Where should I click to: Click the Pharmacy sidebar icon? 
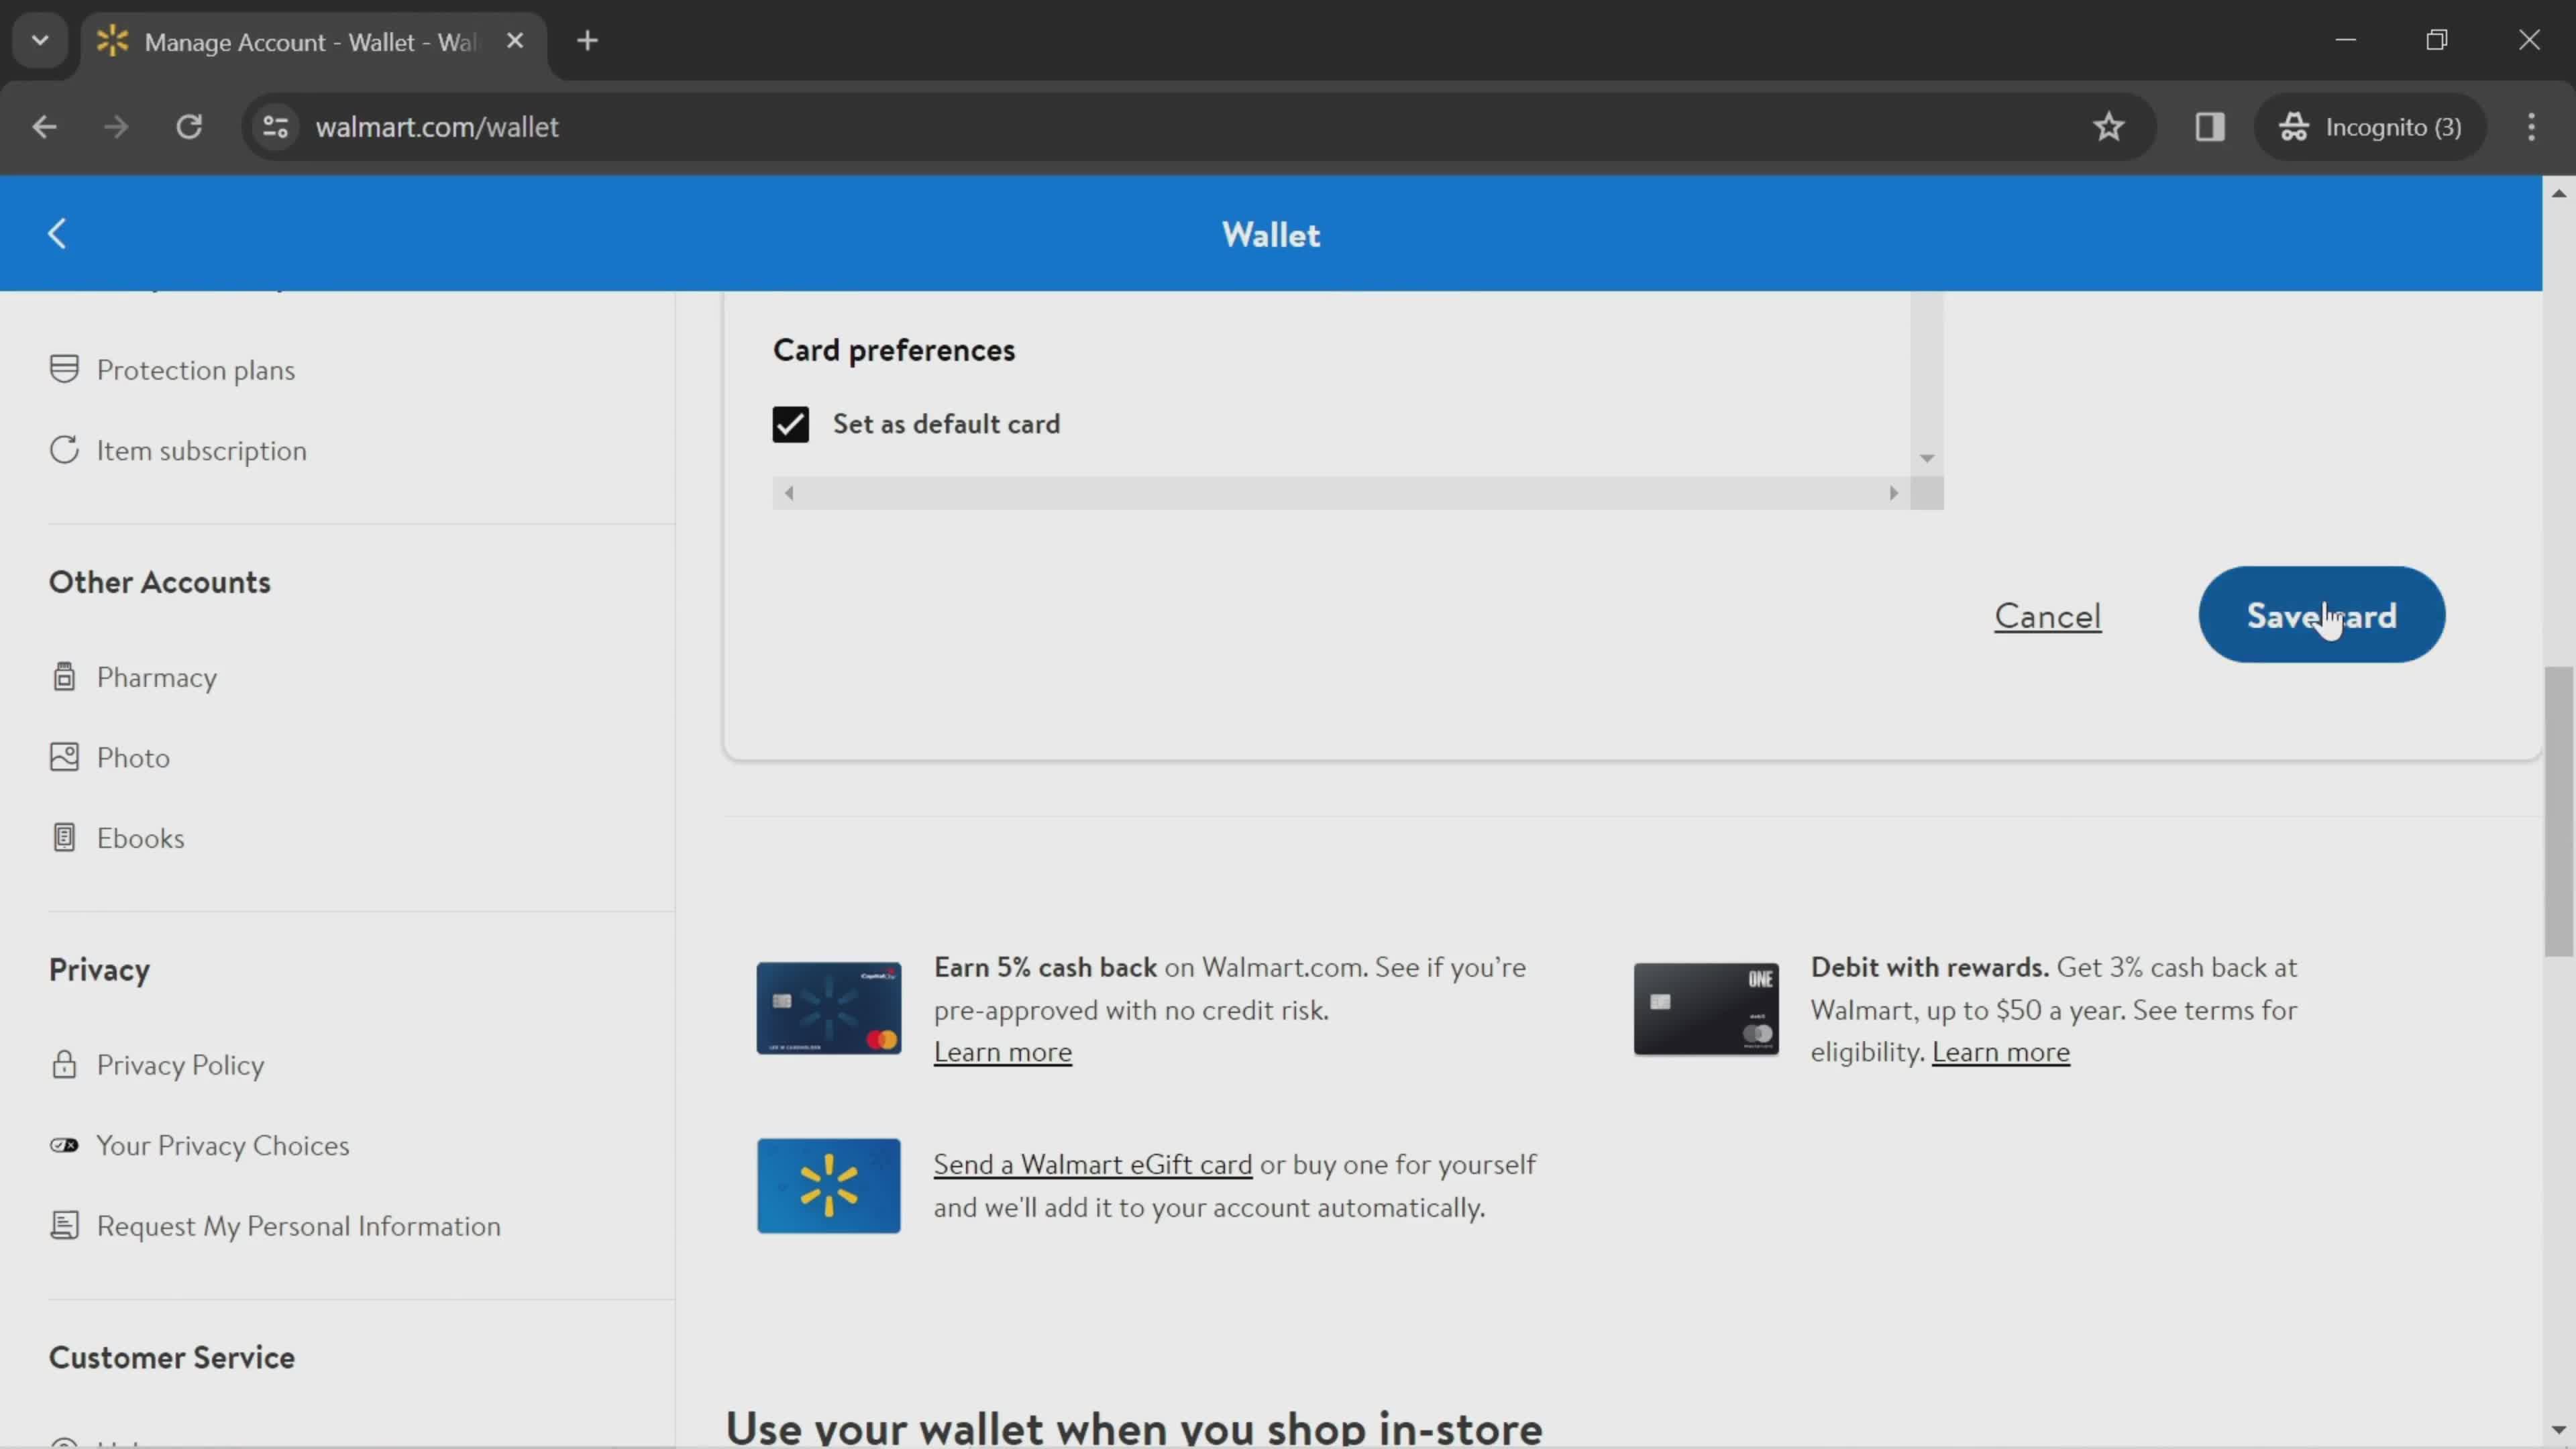(x=60, y=674)
